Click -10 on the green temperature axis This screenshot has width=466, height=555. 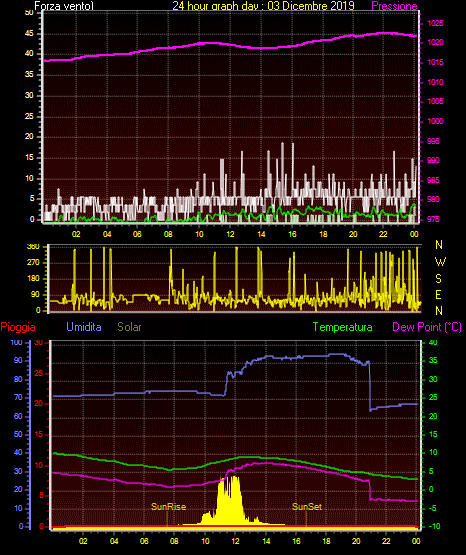[435, 526]
